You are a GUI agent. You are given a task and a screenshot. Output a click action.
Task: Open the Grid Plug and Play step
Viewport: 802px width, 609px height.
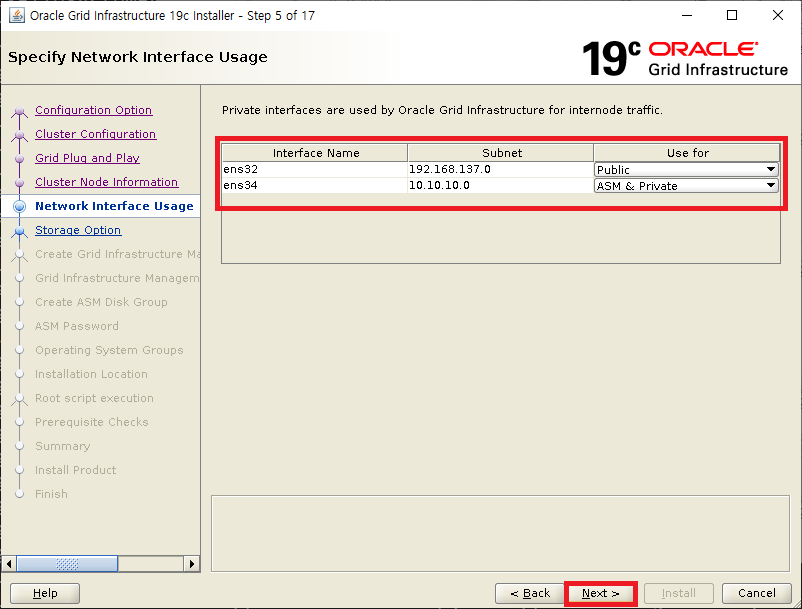tap(87, 158)
